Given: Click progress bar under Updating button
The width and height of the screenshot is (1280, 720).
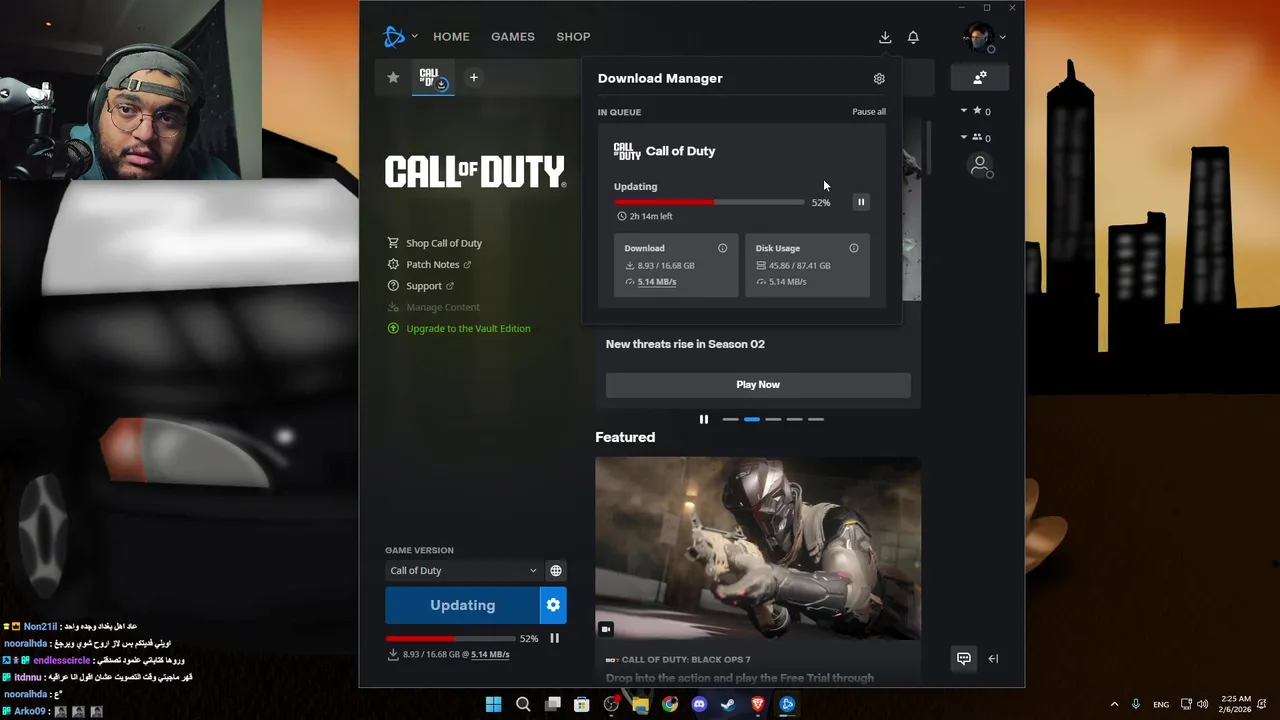Looking at the screenshot, I should tap(450, 638).
